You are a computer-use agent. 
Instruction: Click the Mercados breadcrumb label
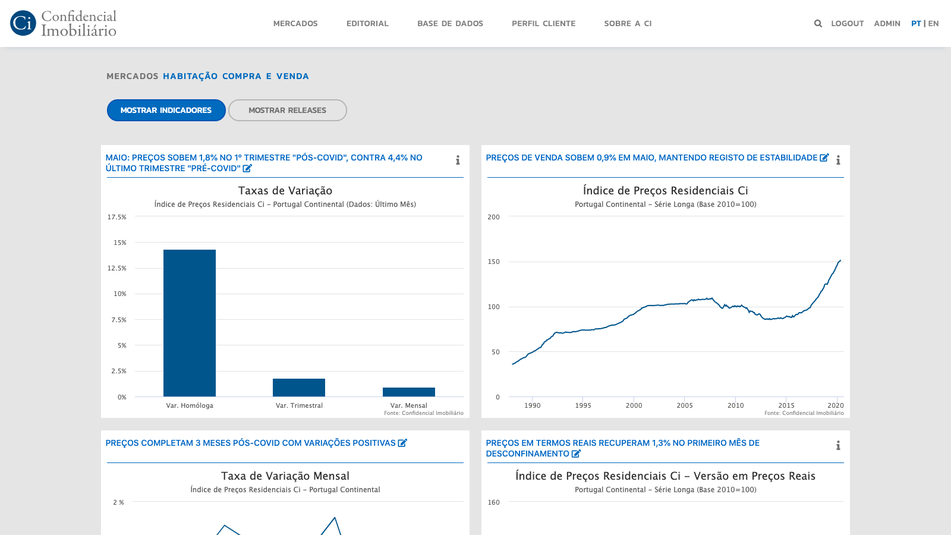[x=132, y=76]
